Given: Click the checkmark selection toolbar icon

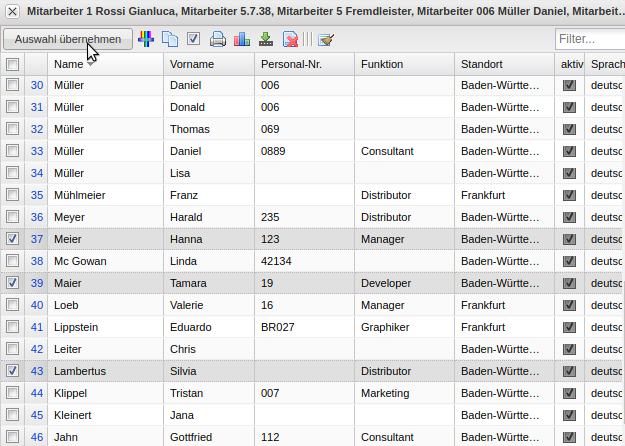Looking at the screenshot, I should pos(194,39).
